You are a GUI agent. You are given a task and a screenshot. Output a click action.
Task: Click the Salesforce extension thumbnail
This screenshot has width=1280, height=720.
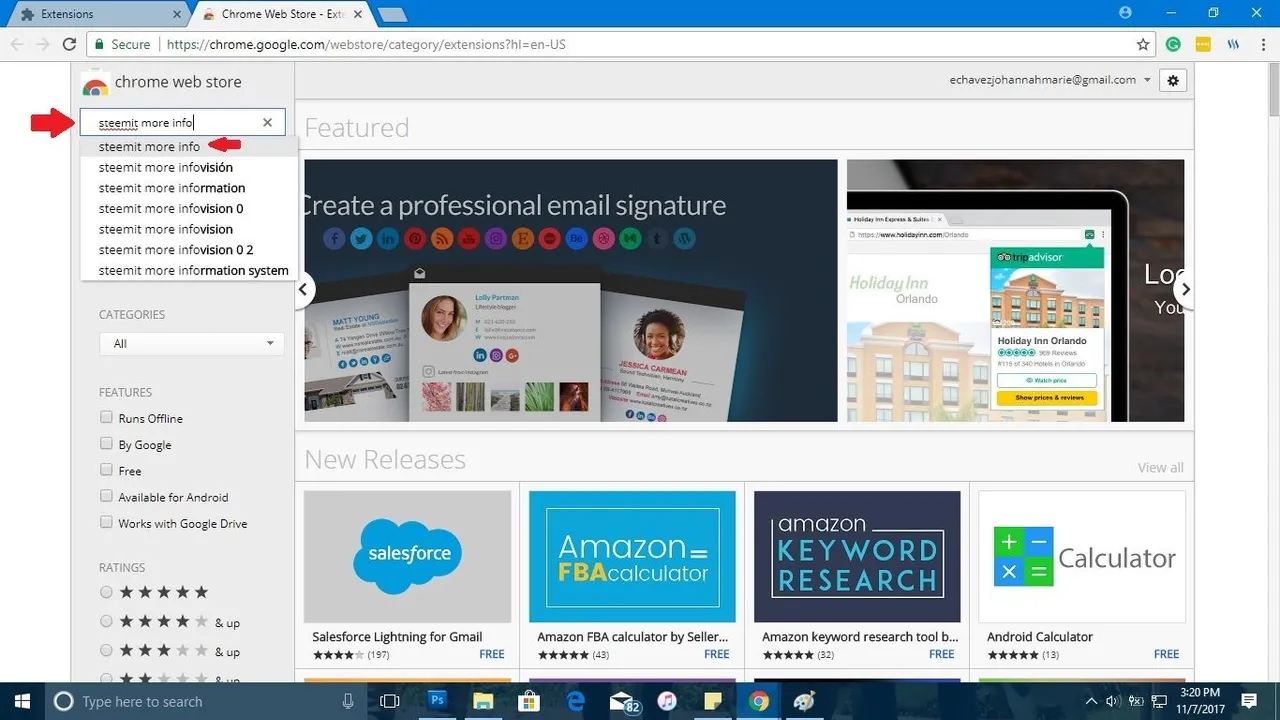point(408,557)
